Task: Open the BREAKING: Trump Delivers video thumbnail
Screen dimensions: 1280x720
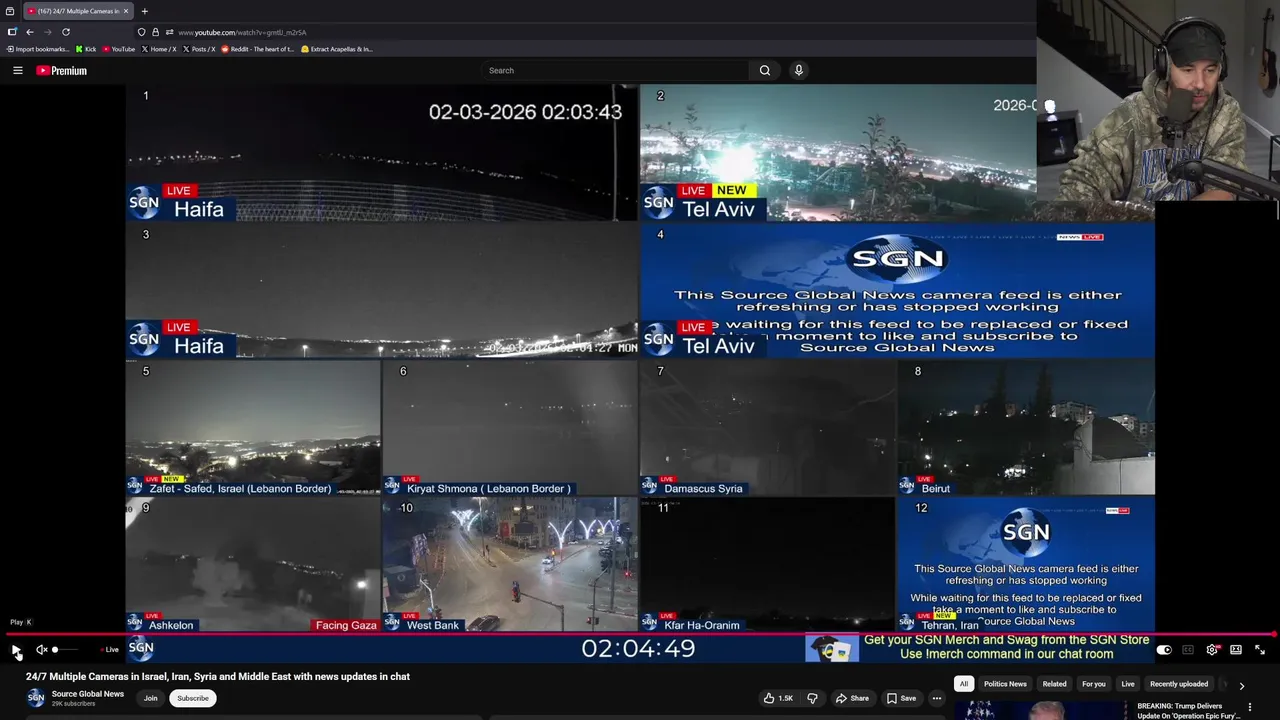Action: pos(1040,710)
